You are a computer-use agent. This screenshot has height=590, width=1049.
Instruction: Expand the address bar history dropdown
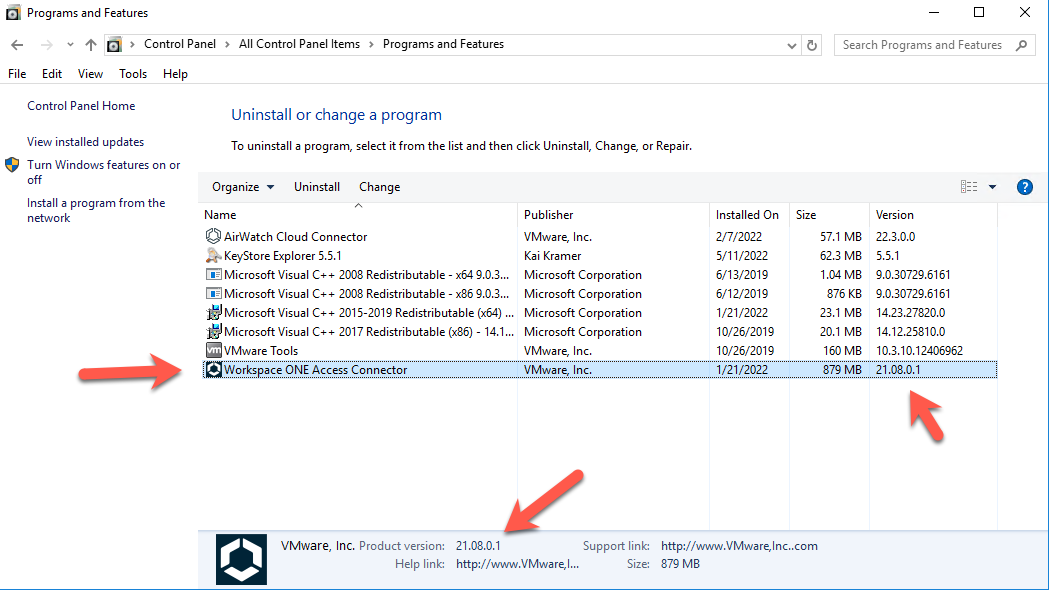coord(791,45)
